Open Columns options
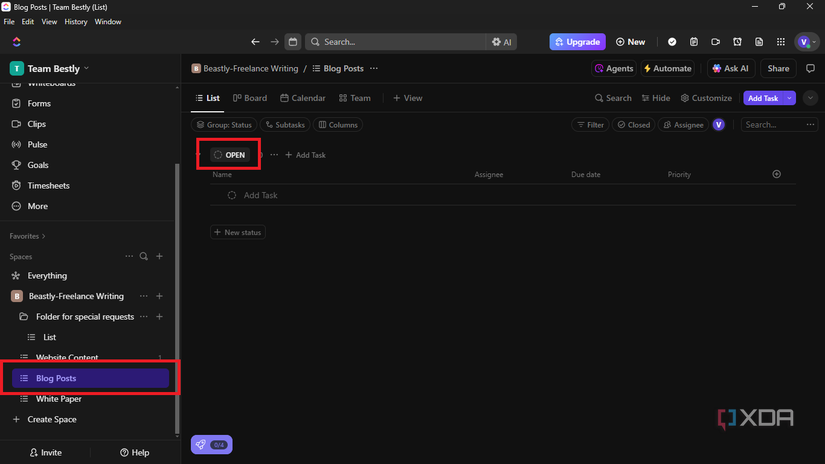Screen dimensions: 825x464 (338, 125)
